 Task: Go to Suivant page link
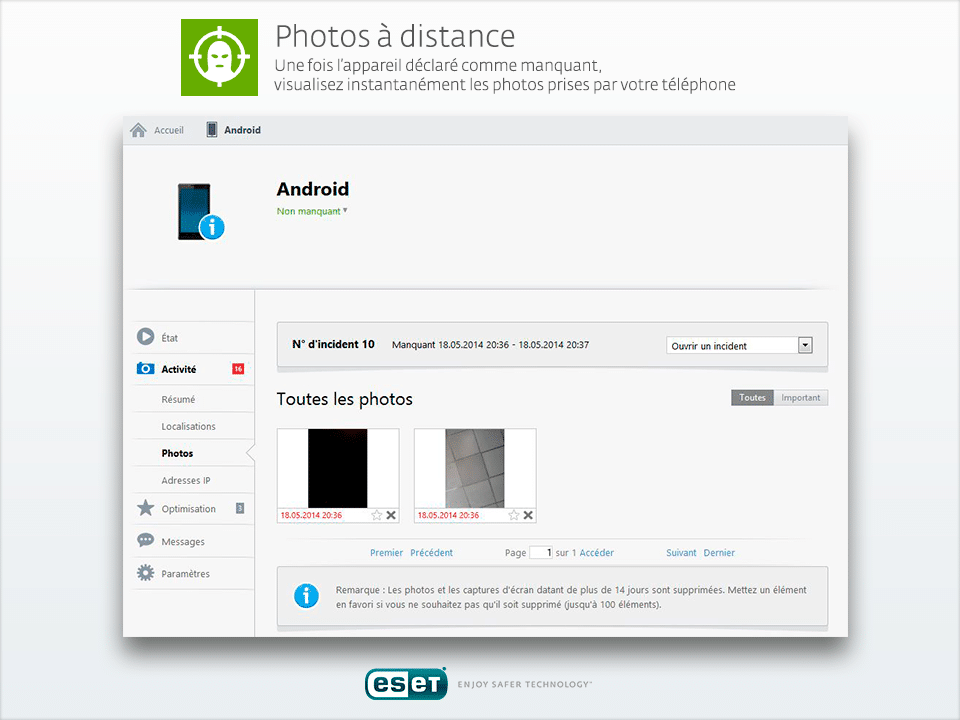click(x=681, y=553)
